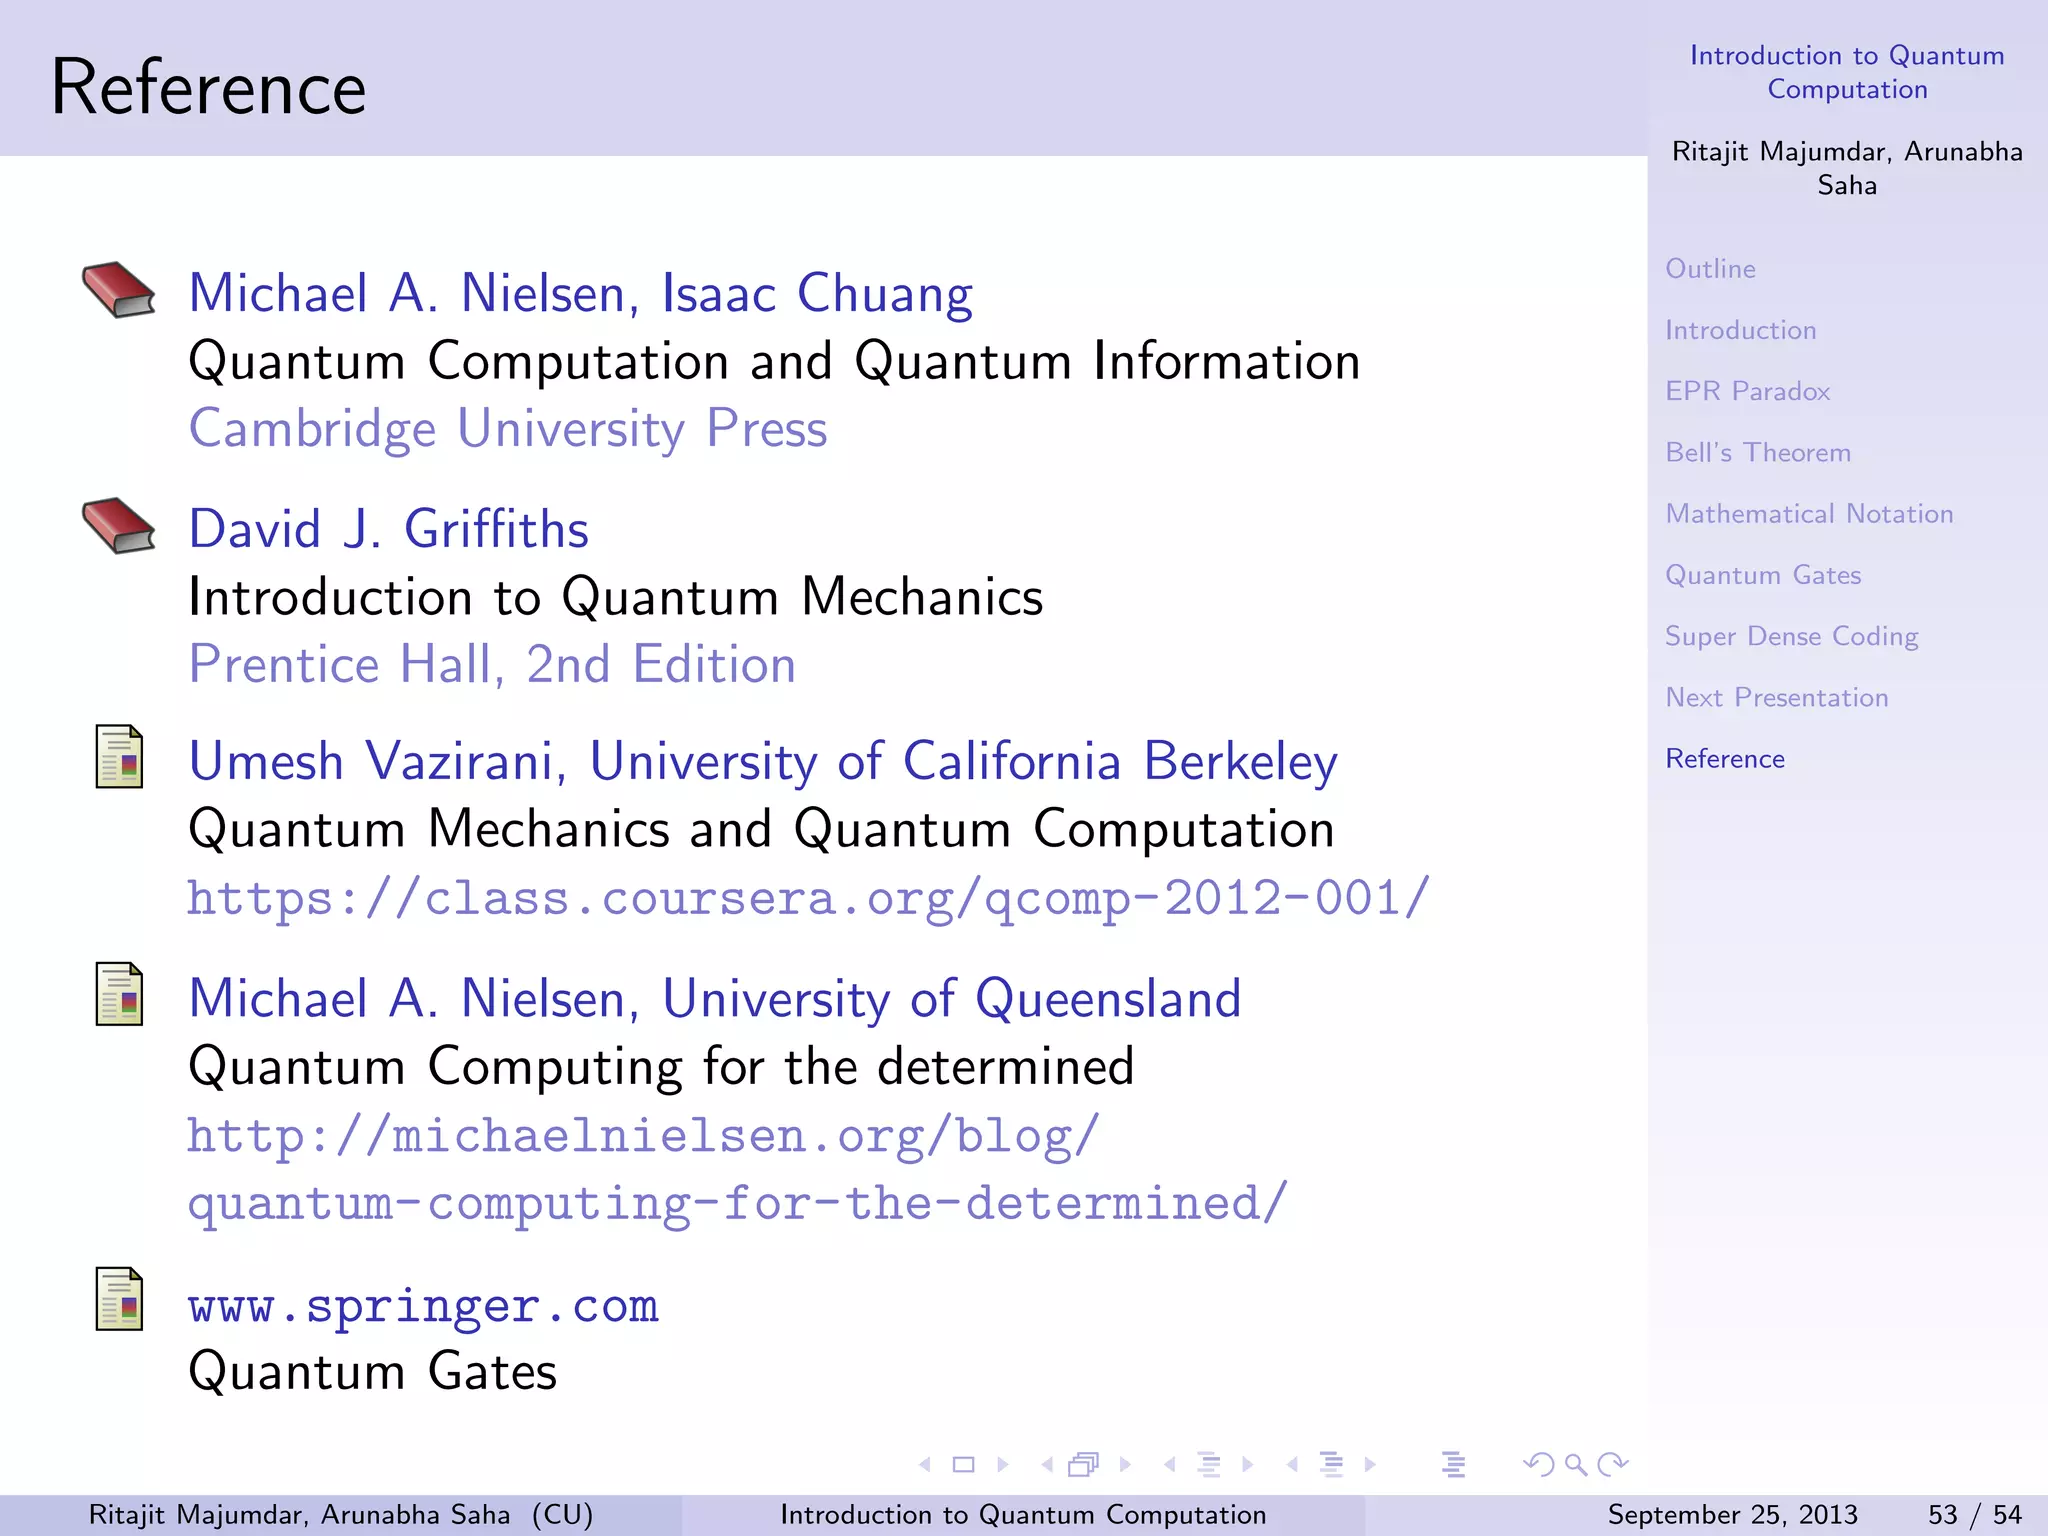Open the www.springer.com link
Viewport: 2048px width, 1536px height.
pyautogui.click(x=424, y=1307)
